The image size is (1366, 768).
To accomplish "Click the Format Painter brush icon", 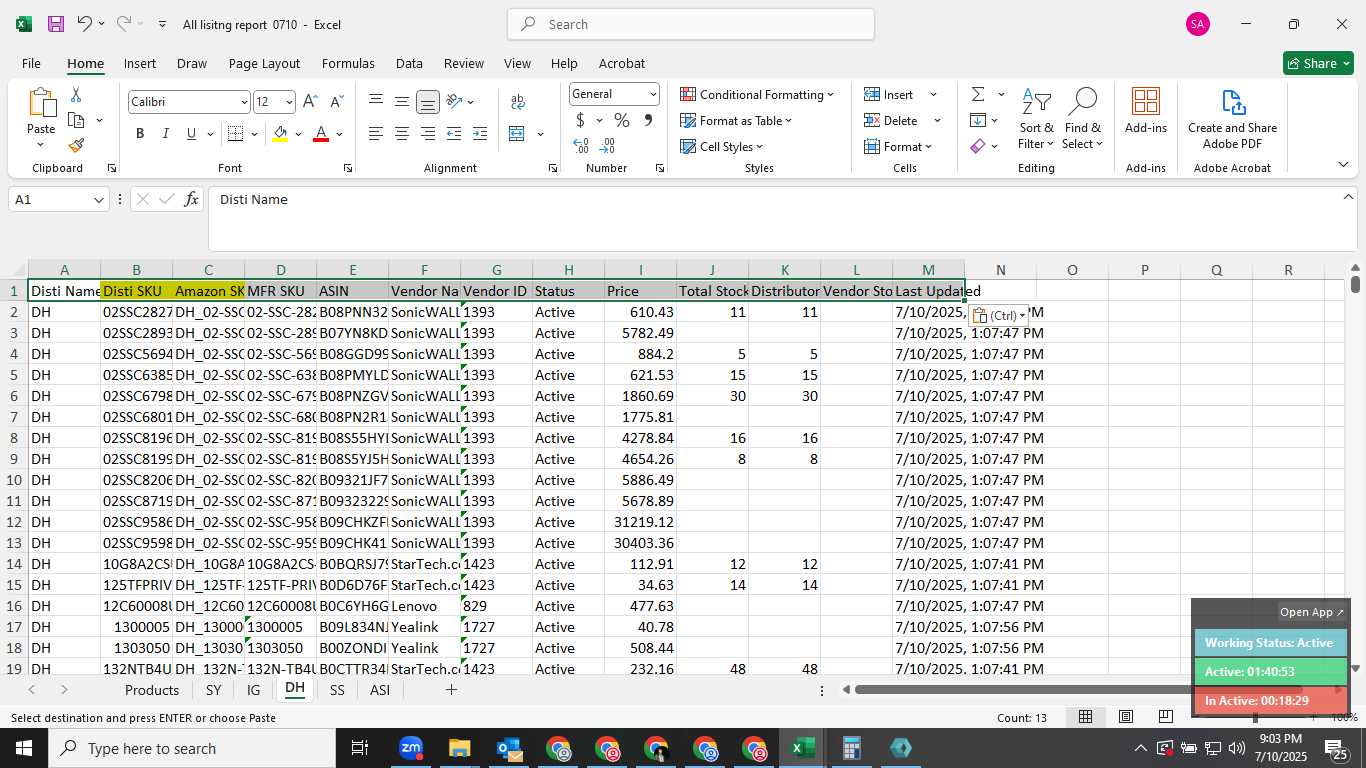I will tap(76, 145).
